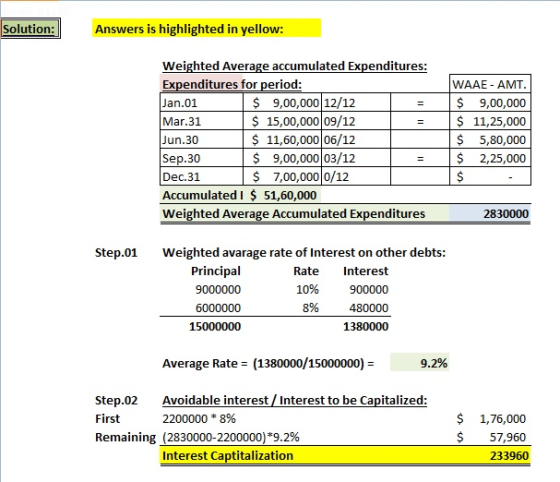This screenshot has height=482, width=560.
Task: Select the "Interest Captitalization" yellow label
Action: pos(228,456)
